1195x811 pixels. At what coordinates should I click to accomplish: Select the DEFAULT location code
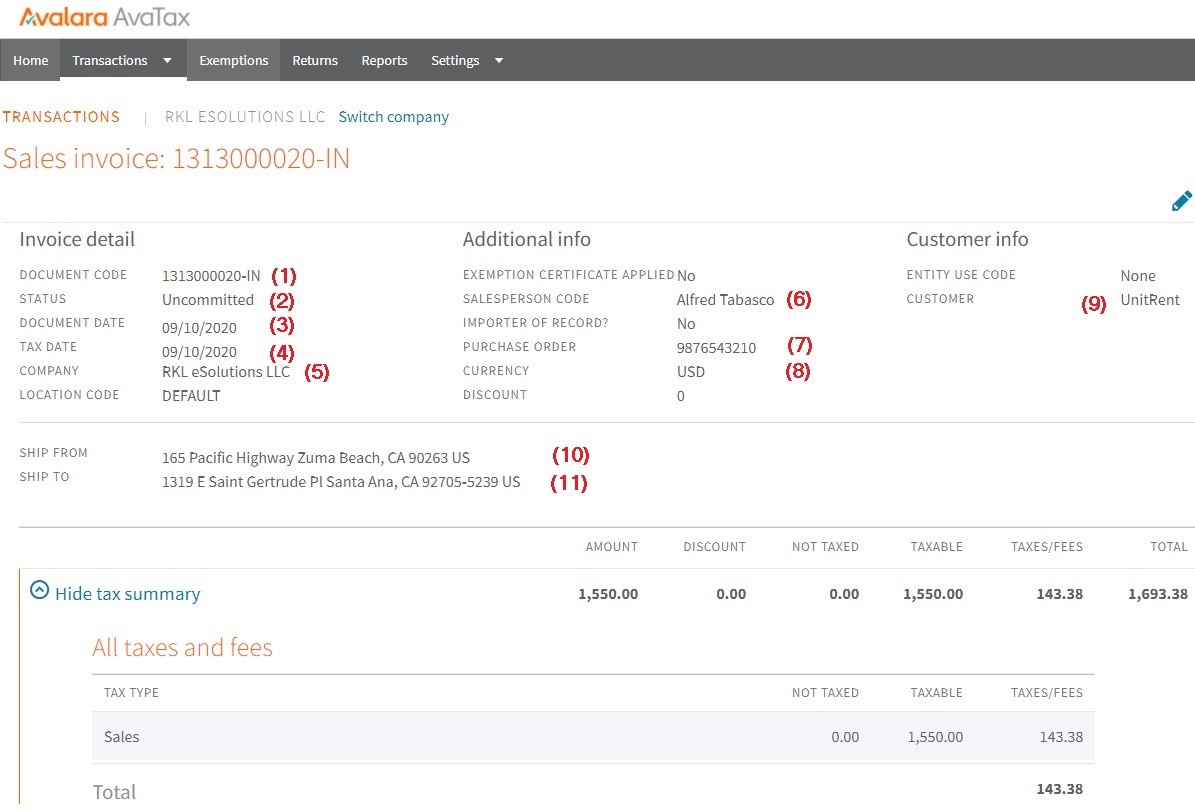(x=191, y=395)
